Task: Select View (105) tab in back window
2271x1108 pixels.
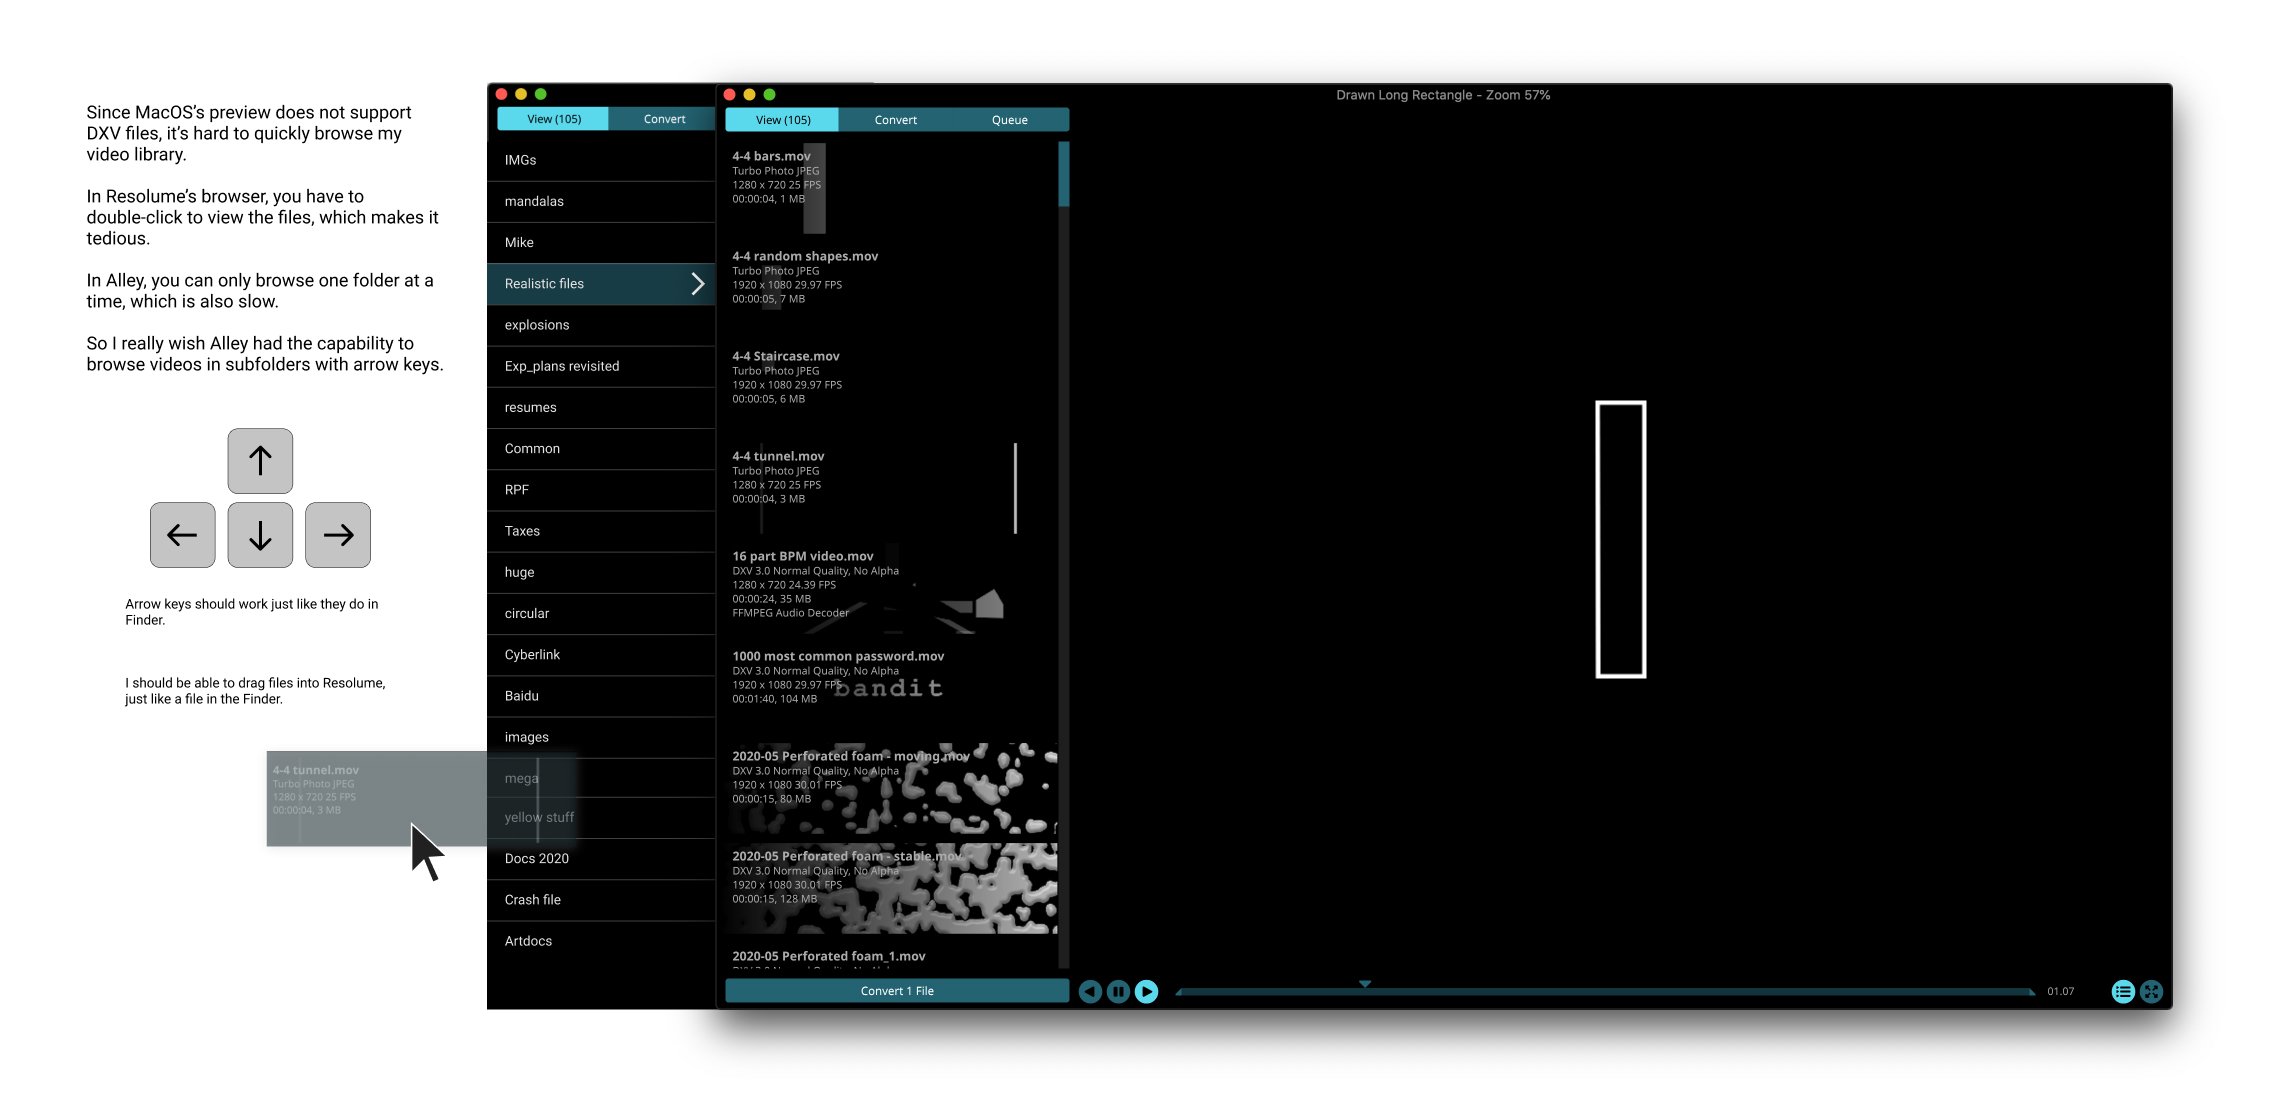Action: click(x=553, y=119)
